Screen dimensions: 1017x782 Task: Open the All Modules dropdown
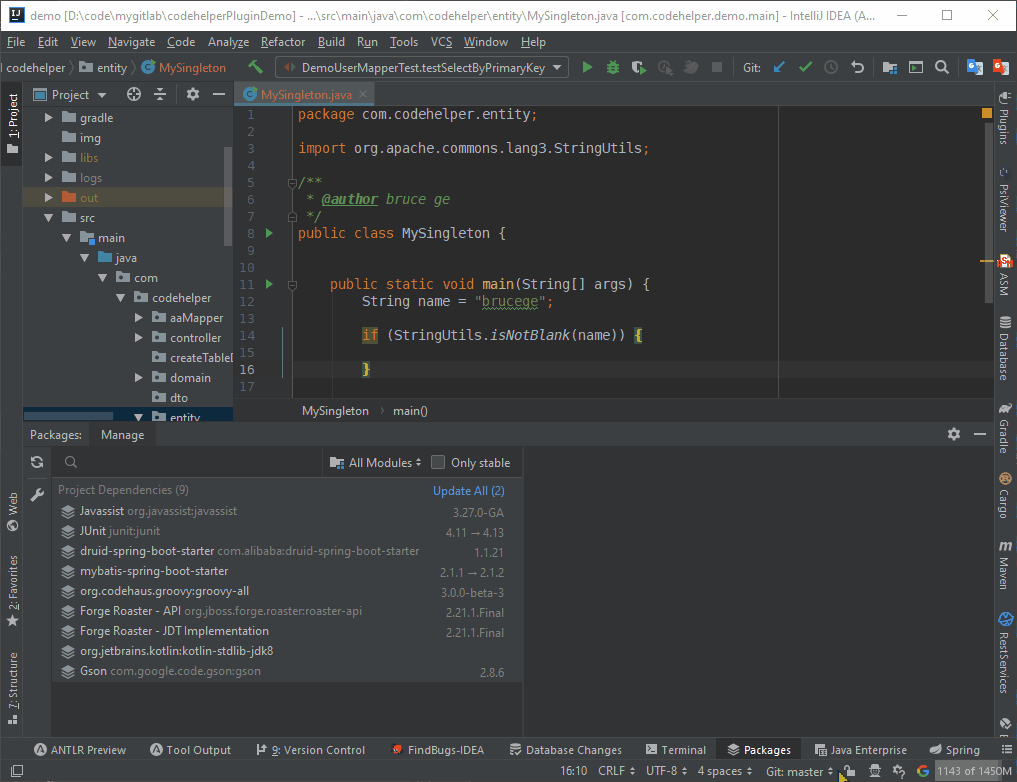(x=376, y=462)
